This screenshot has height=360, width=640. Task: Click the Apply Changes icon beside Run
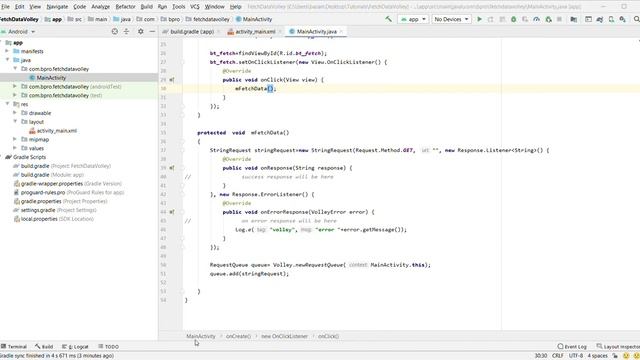click(491, 19)
